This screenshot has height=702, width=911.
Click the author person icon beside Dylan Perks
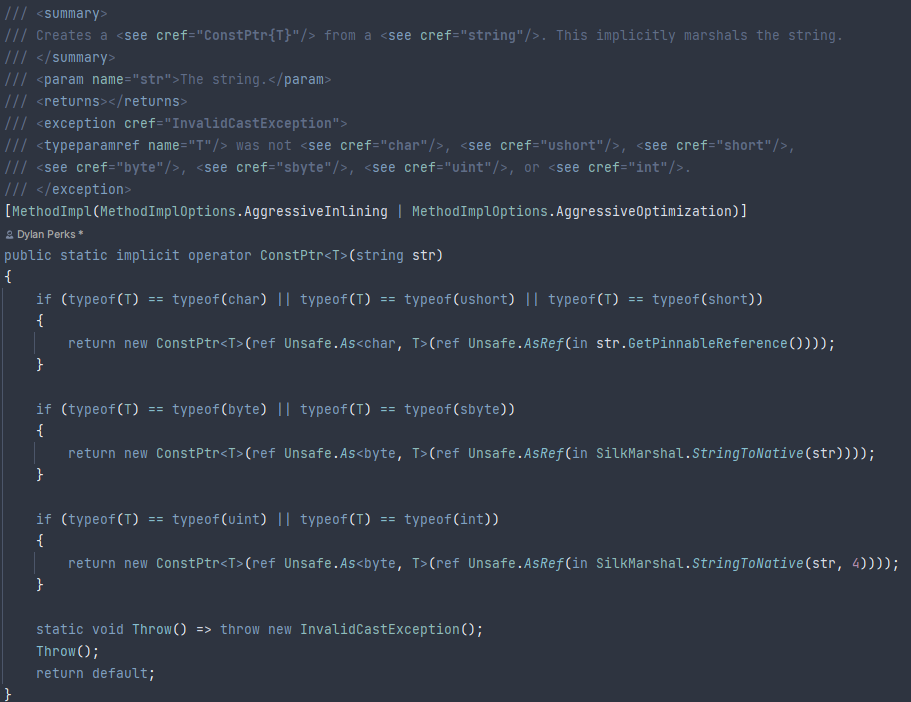click(x=9, y=235)
